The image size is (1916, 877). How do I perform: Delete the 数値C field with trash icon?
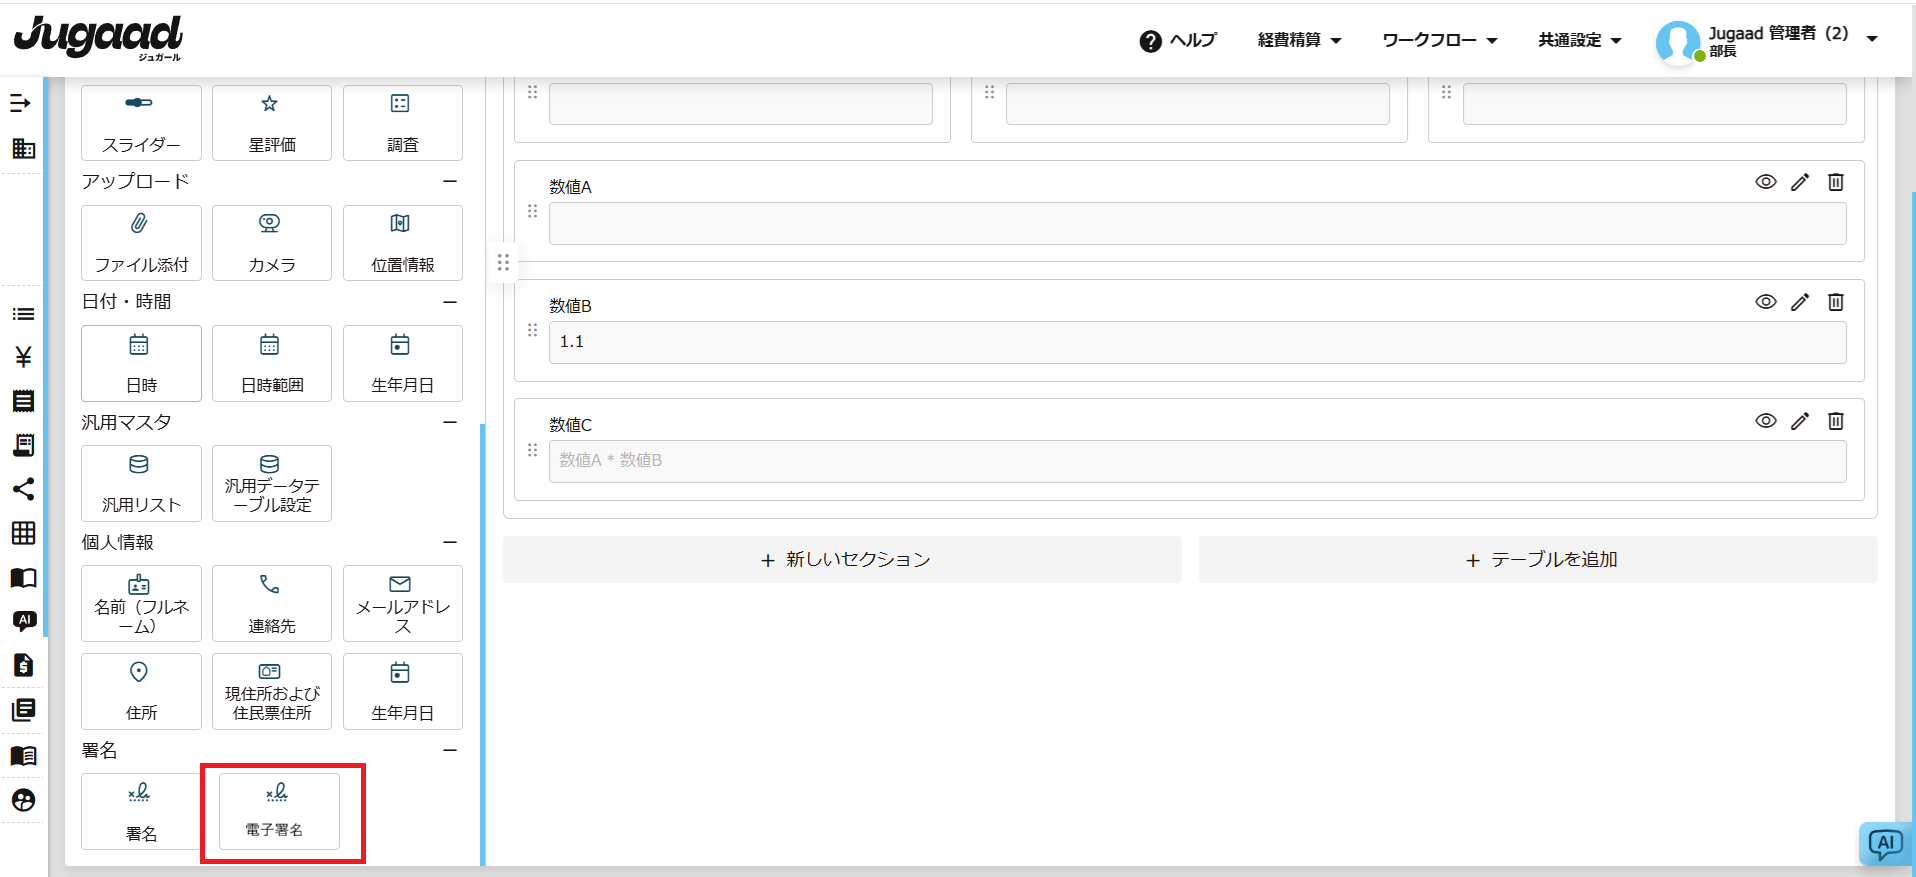1835,421
